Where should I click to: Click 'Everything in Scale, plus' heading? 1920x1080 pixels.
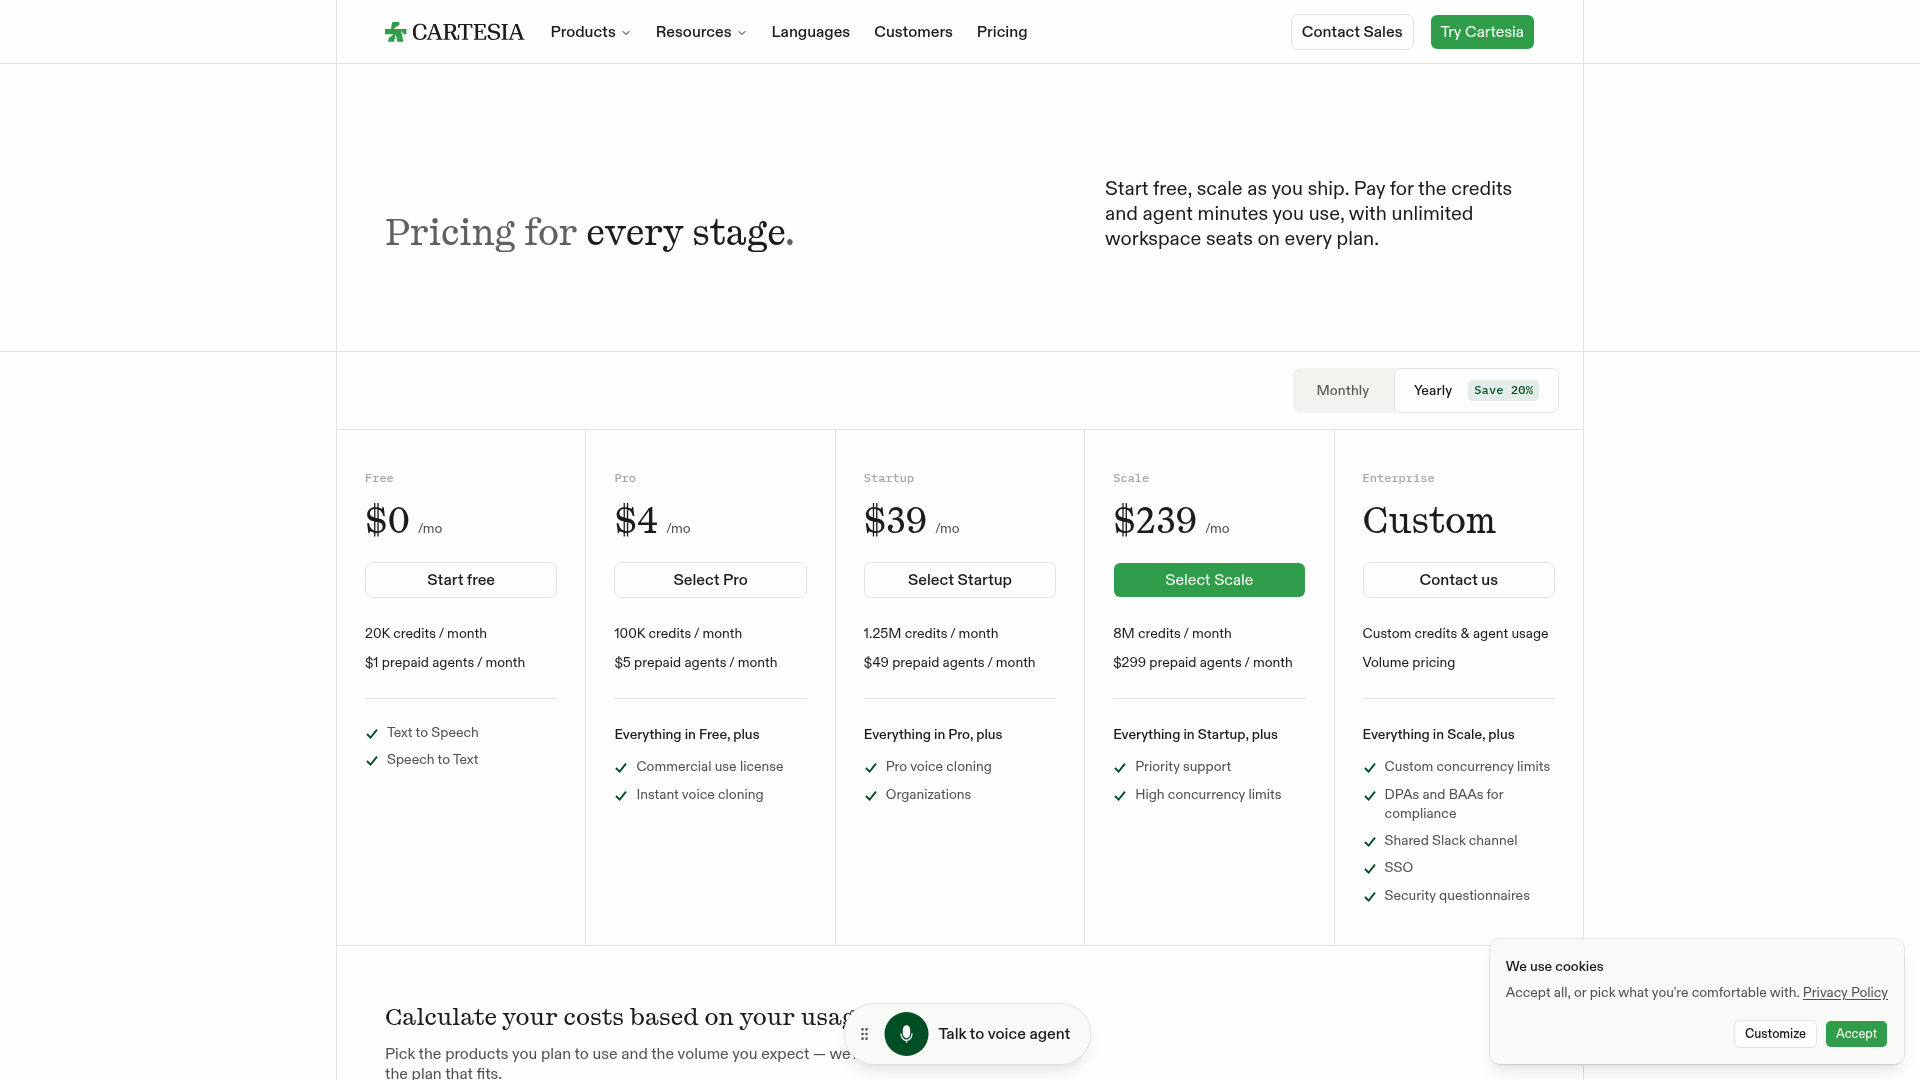[x=1438, y=735]
